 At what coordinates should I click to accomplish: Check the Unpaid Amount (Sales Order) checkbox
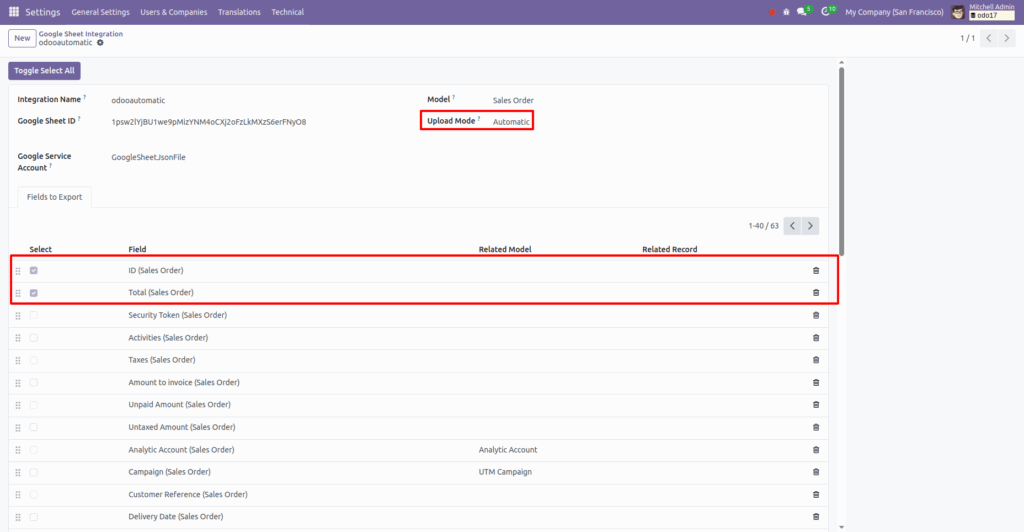point(34,405)
